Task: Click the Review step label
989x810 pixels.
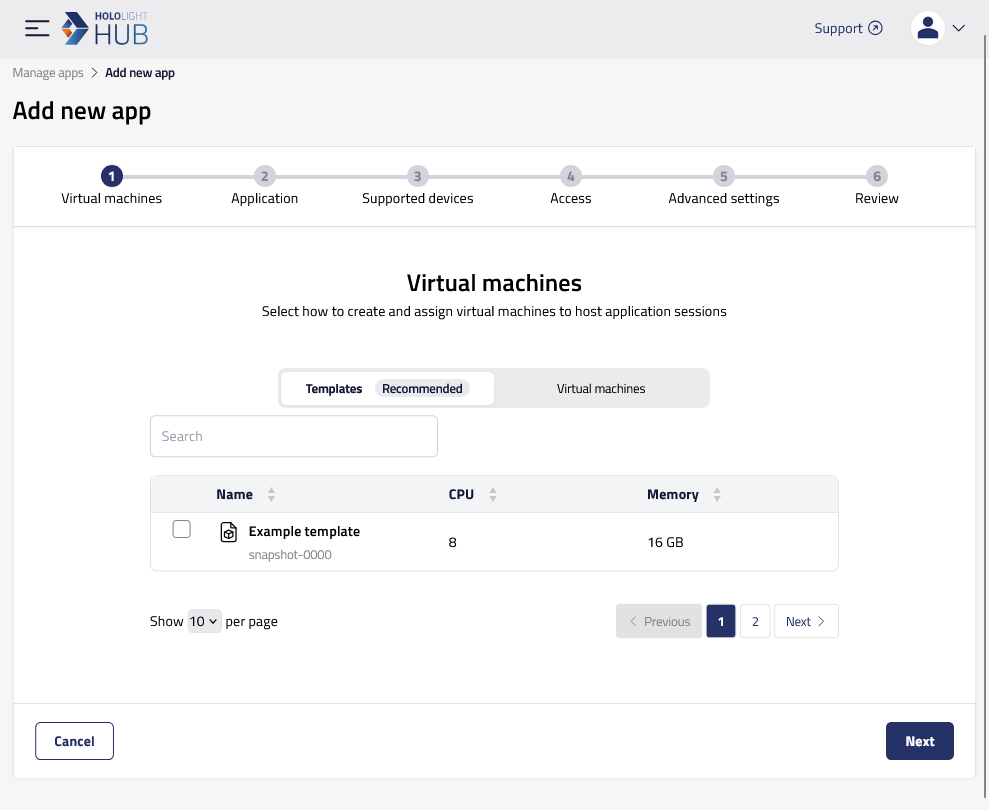Action: click(x=877, y=198)
